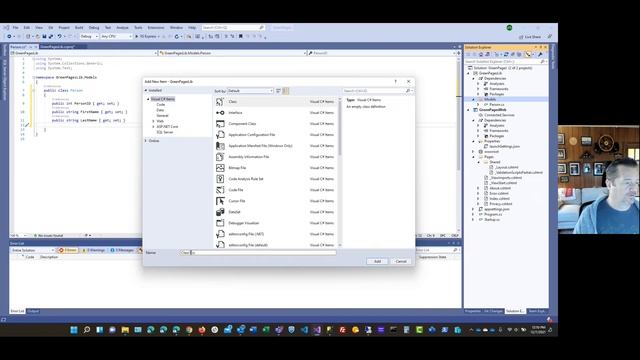Screen dimensions: 640x360
Task: Click the Search Solution Explorer box
Action: 506,62
